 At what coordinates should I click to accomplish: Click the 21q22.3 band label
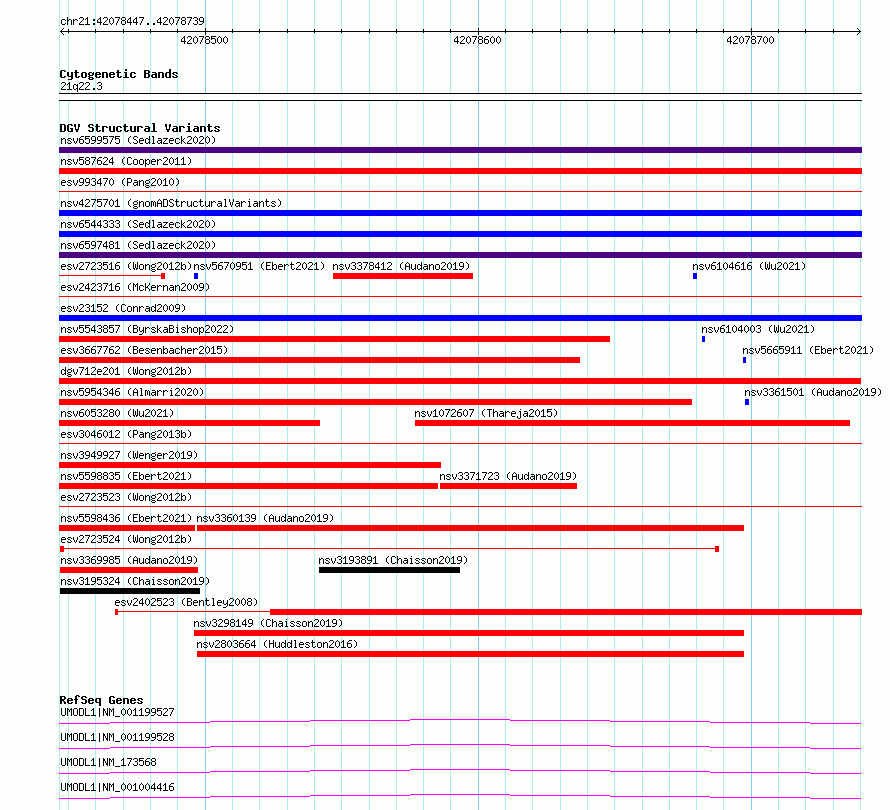click(81, 86)
